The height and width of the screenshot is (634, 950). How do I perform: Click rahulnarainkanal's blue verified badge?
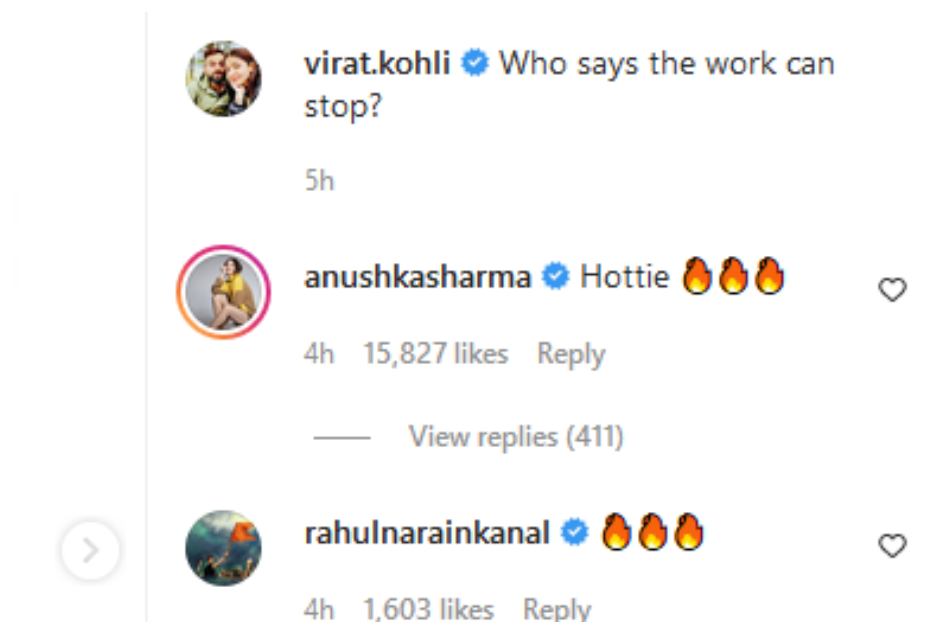[x=575, y=534]
